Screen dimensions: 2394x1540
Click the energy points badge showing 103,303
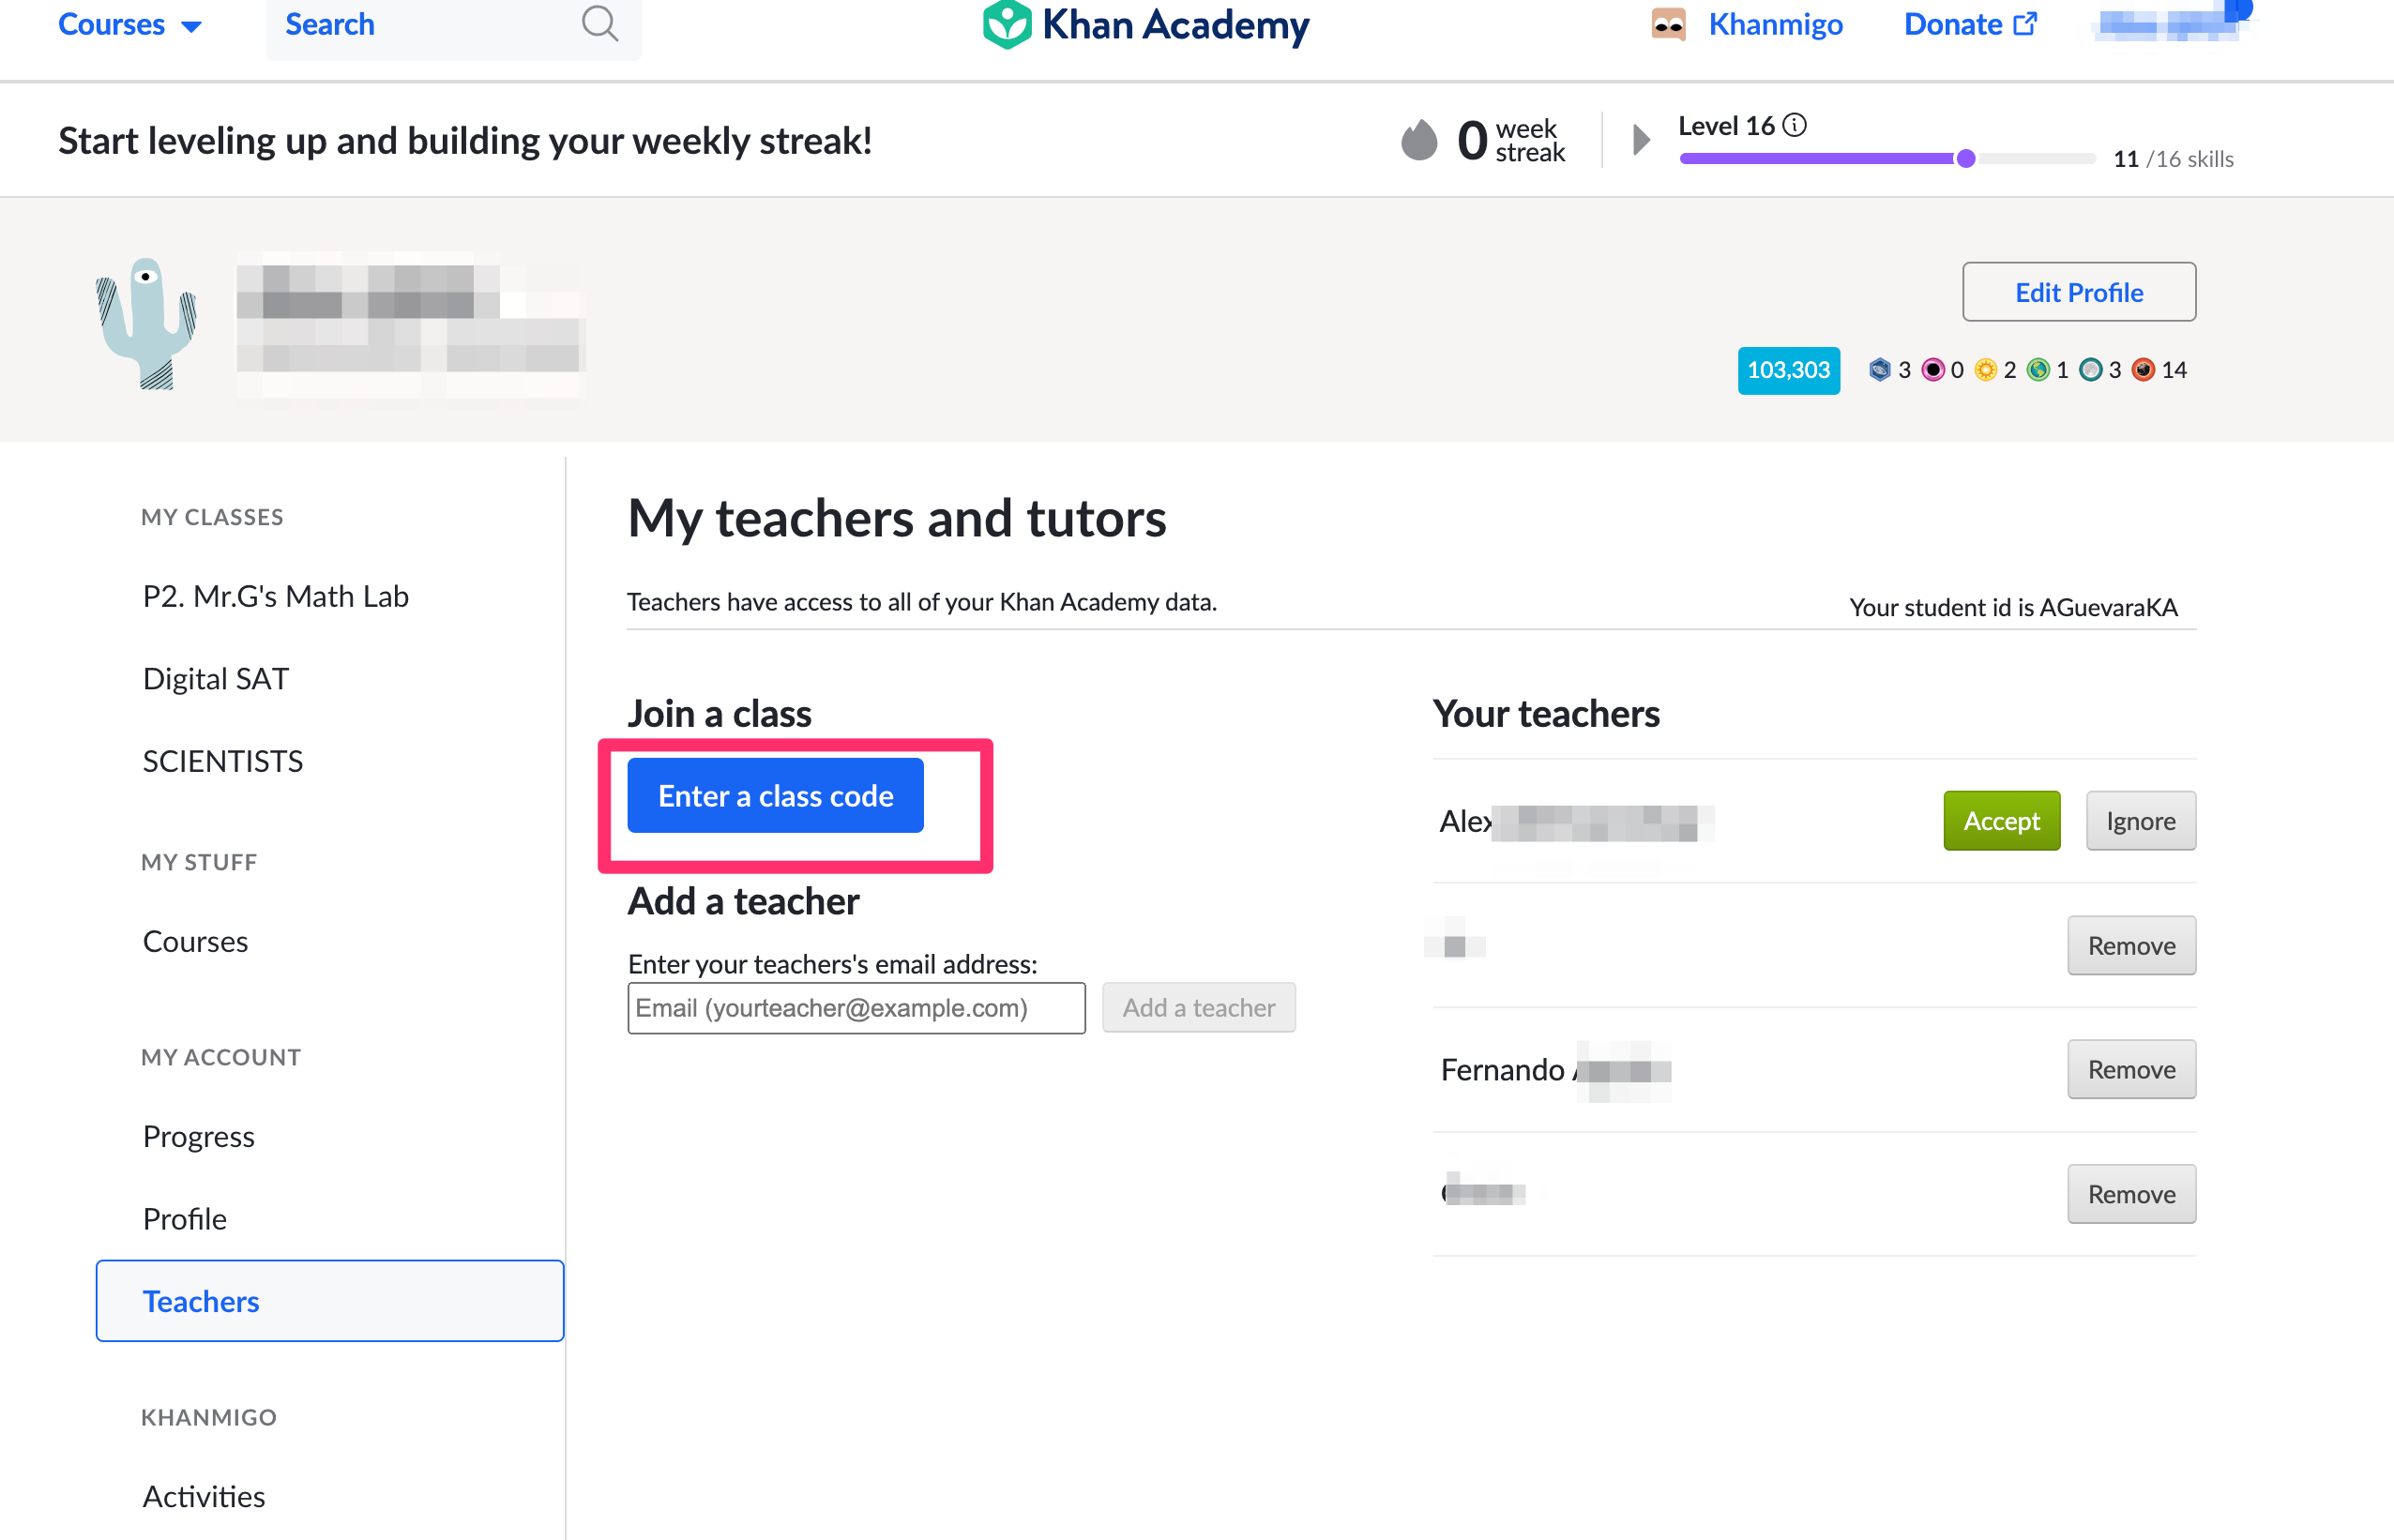(1789, 371)
